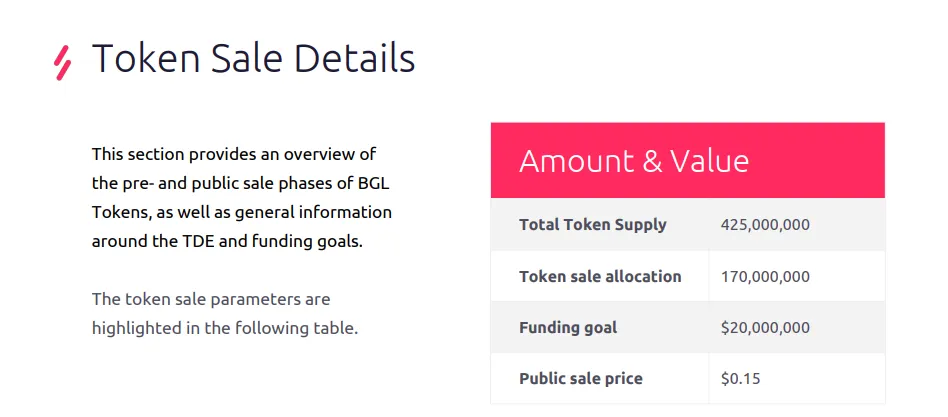Select the $0.15 price value

coord(740,379)
